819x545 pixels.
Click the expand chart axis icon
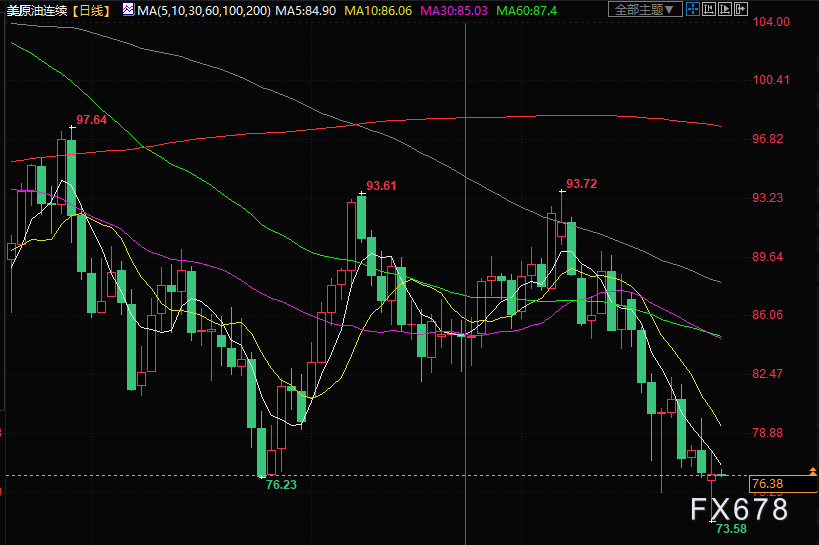point(725,9)
